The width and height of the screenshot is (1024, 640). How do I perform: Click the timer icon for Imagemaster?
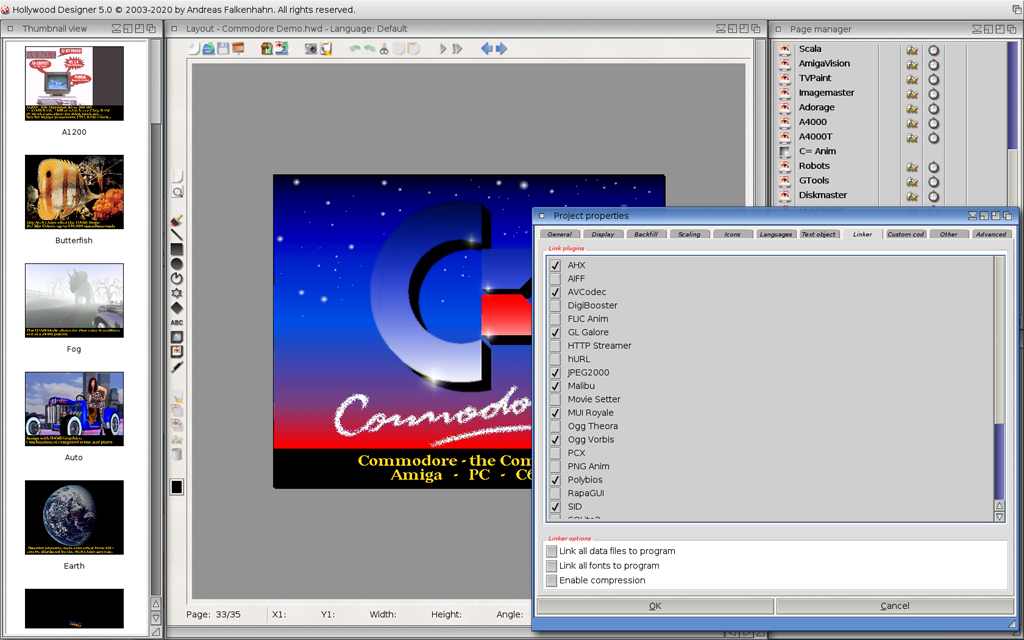(934, 93)
